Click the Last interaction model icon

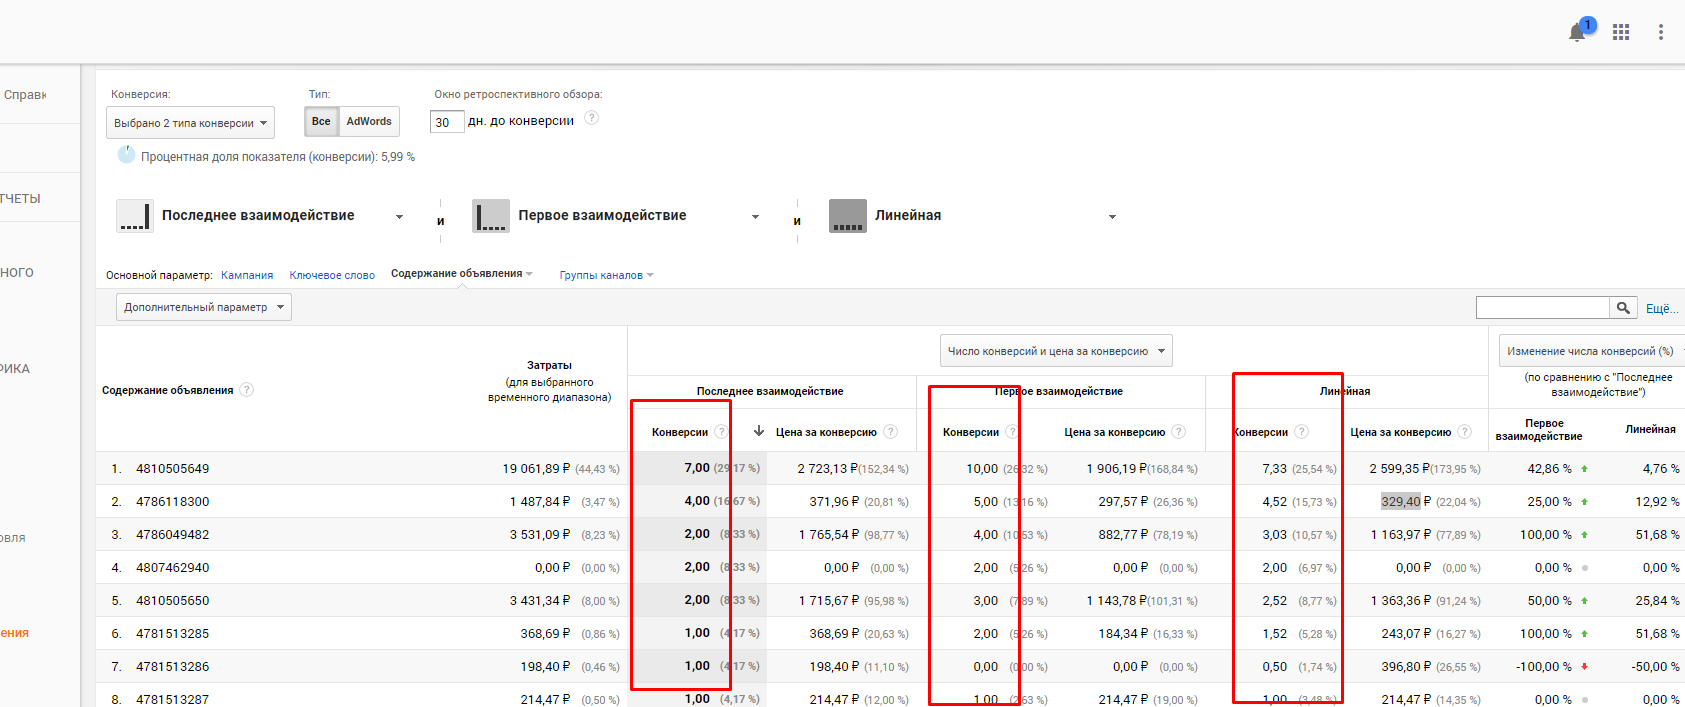[x=134, y=216]
